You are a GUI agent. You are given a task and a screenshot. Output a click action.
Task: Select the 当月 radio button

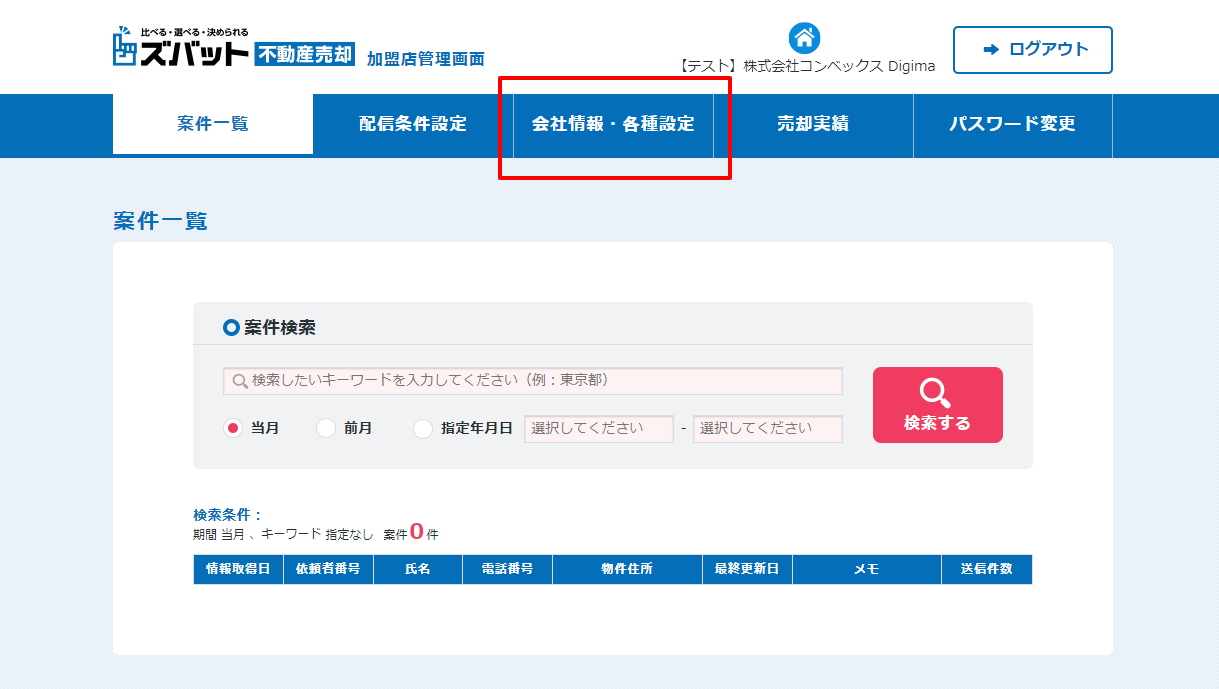(233, 428)
